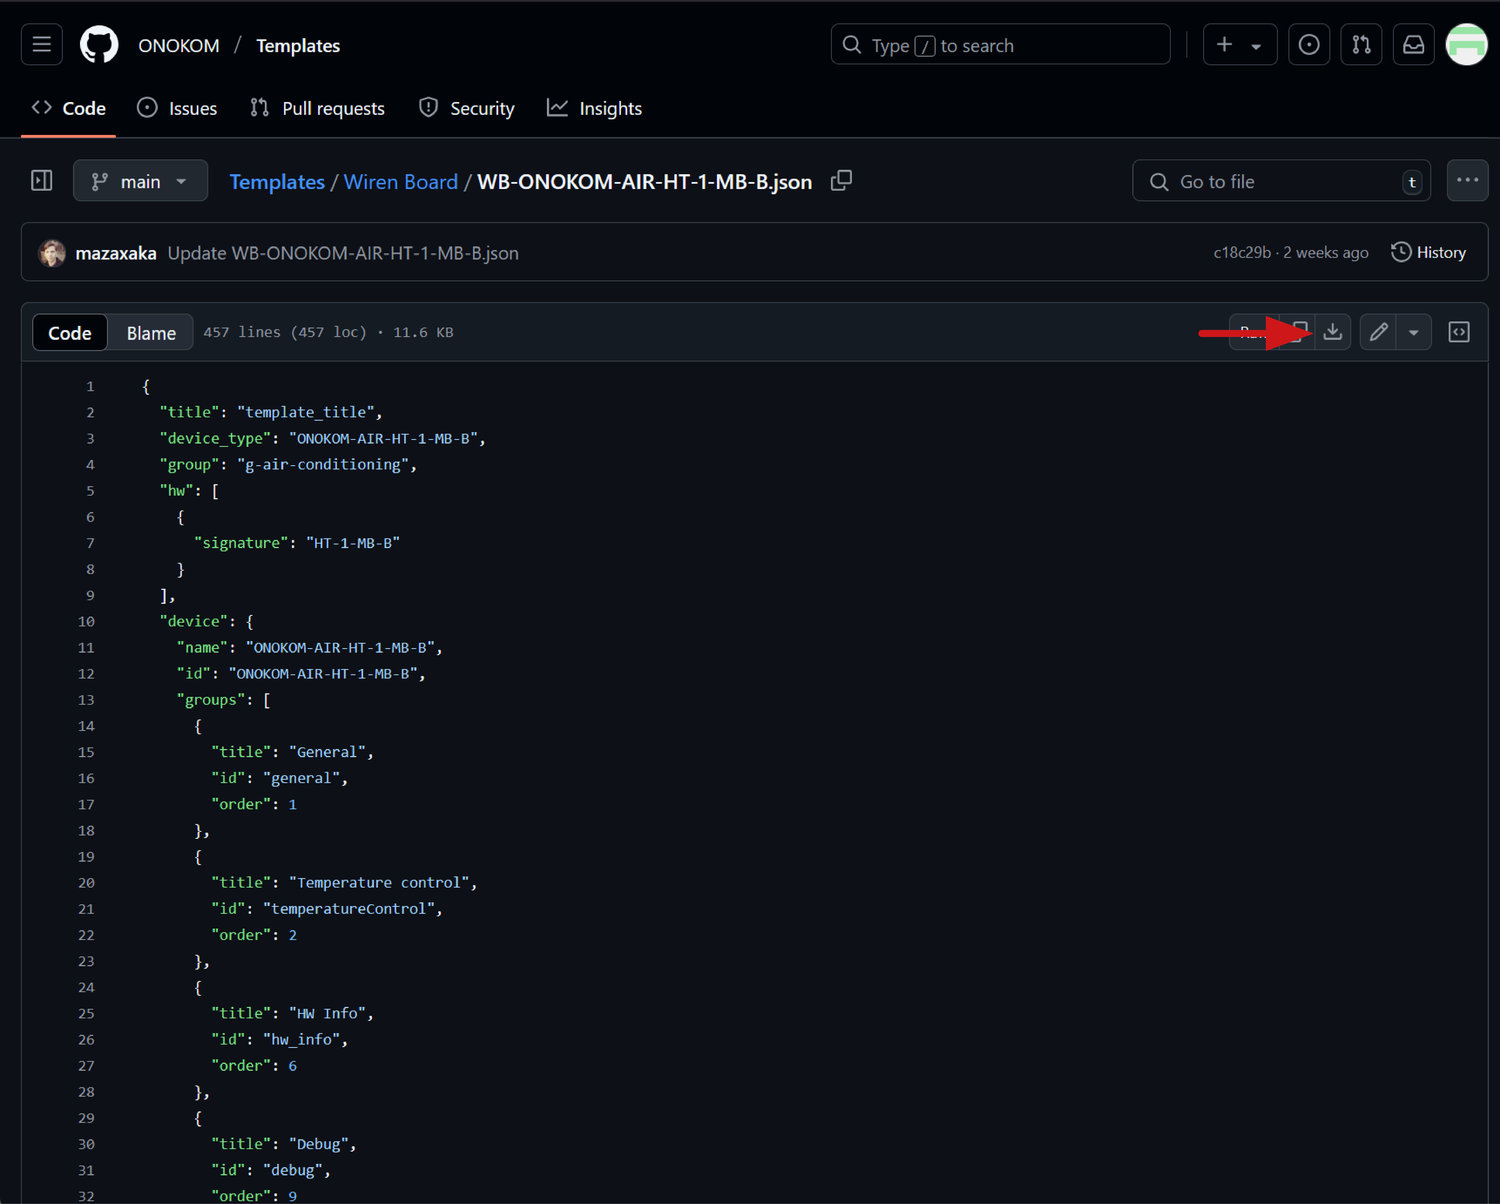This screenshot has width=1500, height=1204.
Task: Switch to the Insights tab
Action: (x=595, y=108)
